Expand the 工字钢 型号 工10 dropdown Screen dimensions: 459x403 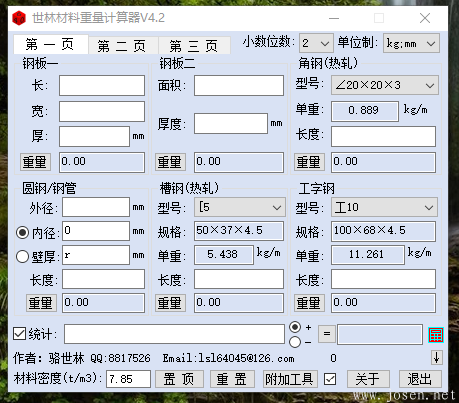(x=384, y=207)
